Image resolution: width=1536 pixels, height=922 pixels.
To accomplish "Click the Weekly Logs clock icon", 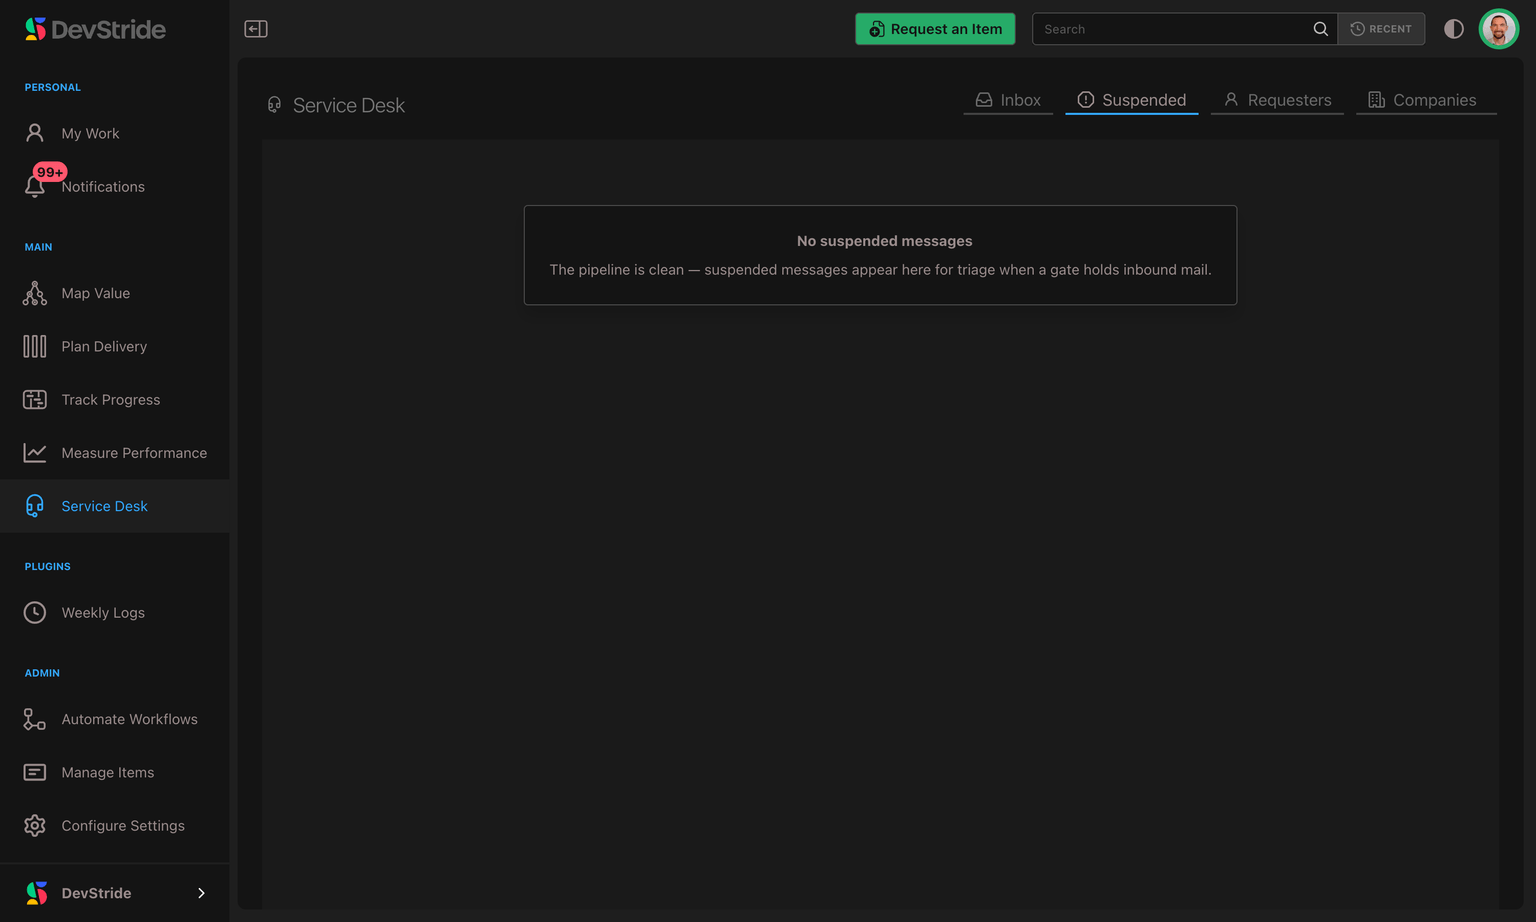I will coord(35,612).
